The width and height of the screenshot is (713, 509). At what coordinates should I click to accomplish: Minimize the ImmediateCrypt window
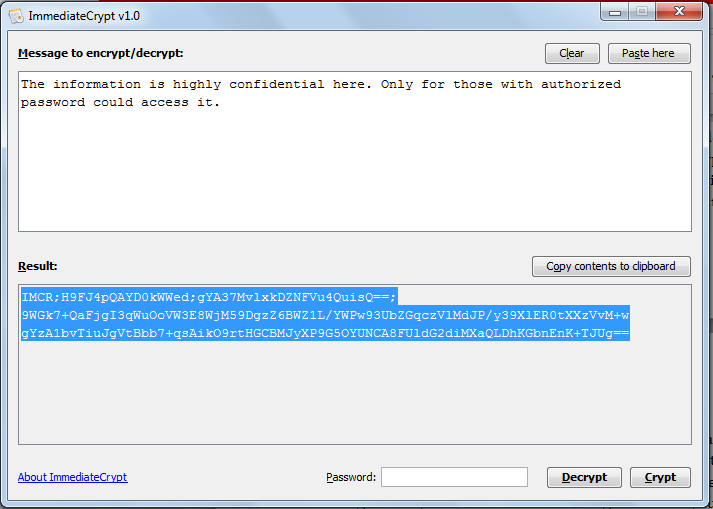pos(616,11)
